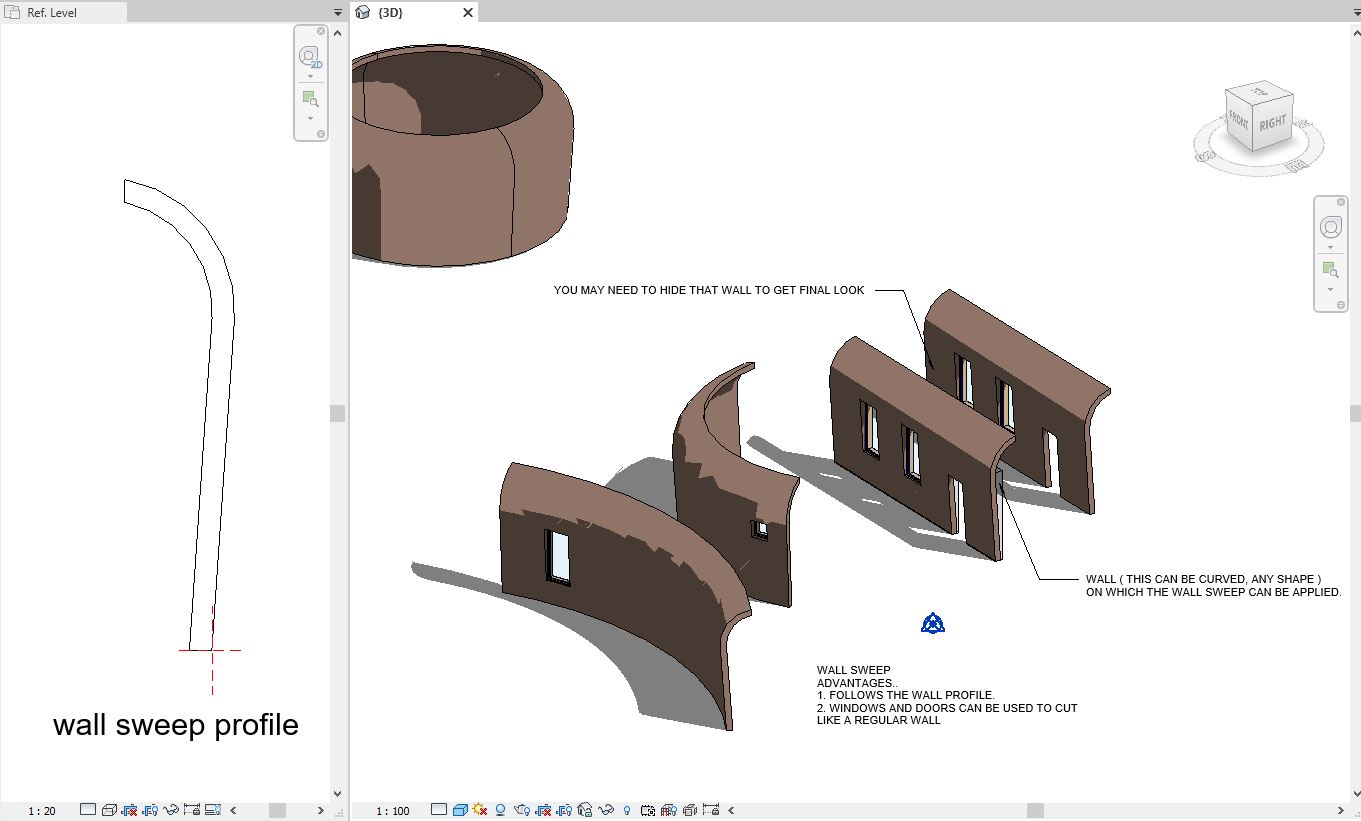Click the Zoom icon in 3D view navigation bar
Viewport: 1361px width, 821px height.
pyautogui.click(x=1330, y=268)
